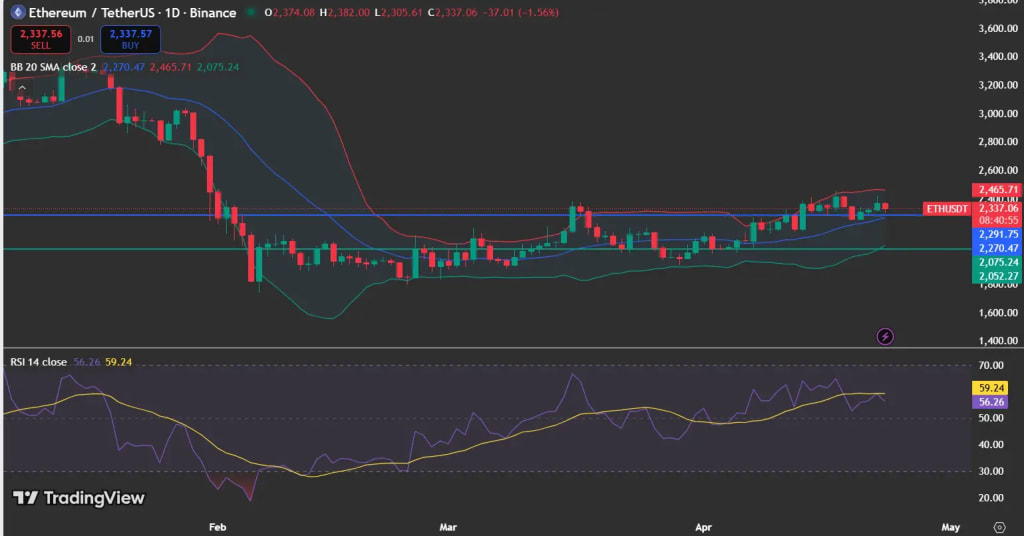Viewport: 1024px width, 536px height.
Task: Click the Apr label on time axis
Action: (703, 527)
